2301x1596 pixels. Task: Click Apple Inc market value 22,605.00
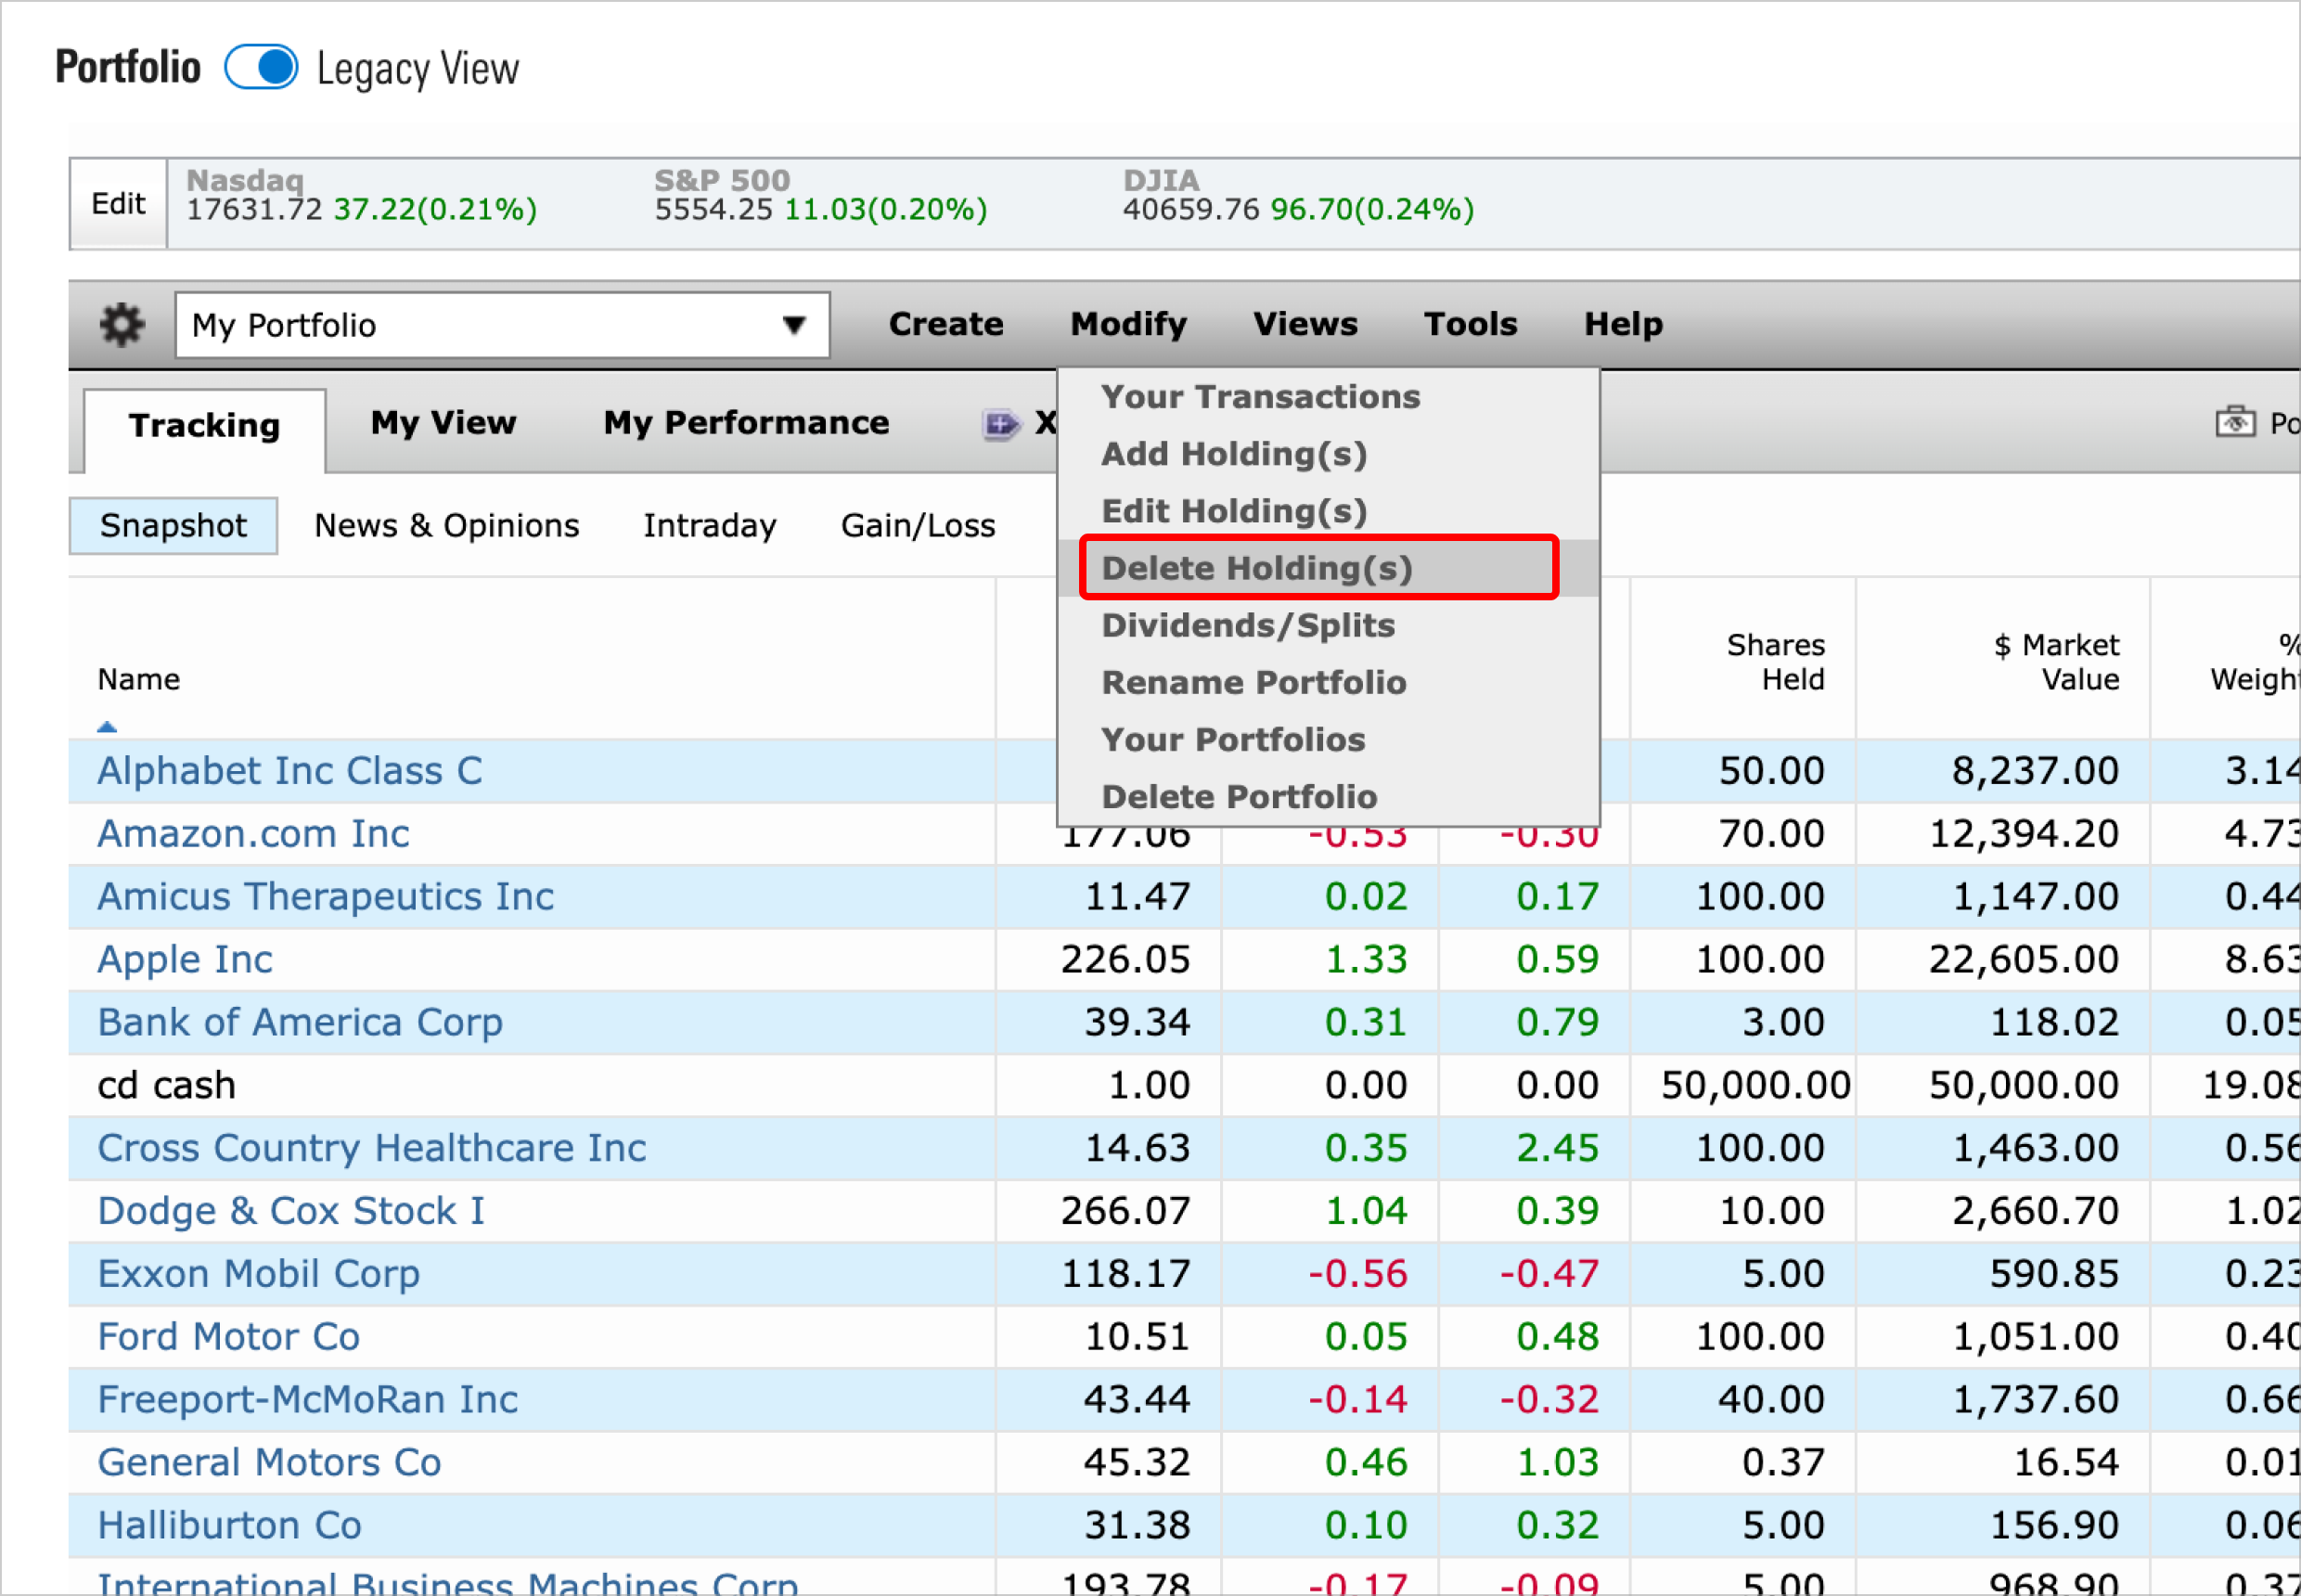2024,960
